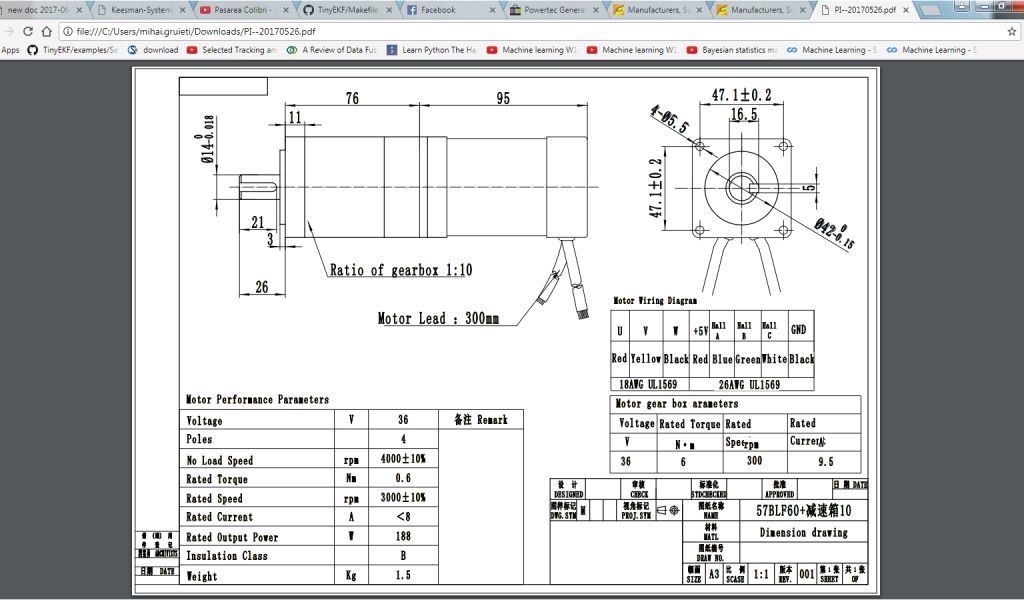1024x600 pixels.
Task: Open the new doc 2017 tab
Action: pyautogui.click(x=36, y=10)
